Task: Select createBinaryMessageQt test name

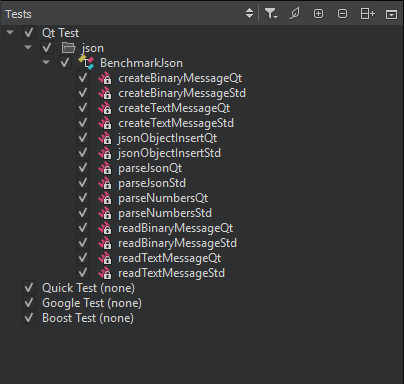Action: [x=180, y=78]
